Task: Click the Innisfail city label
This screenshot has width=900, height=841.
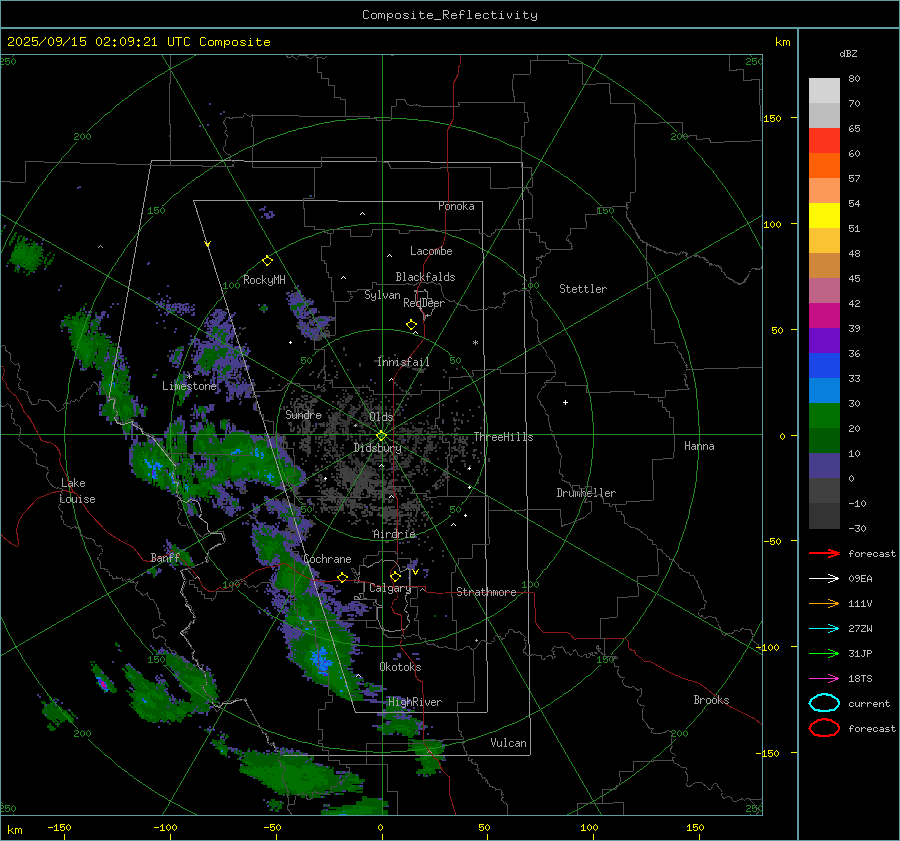Action: click(403, 362)
